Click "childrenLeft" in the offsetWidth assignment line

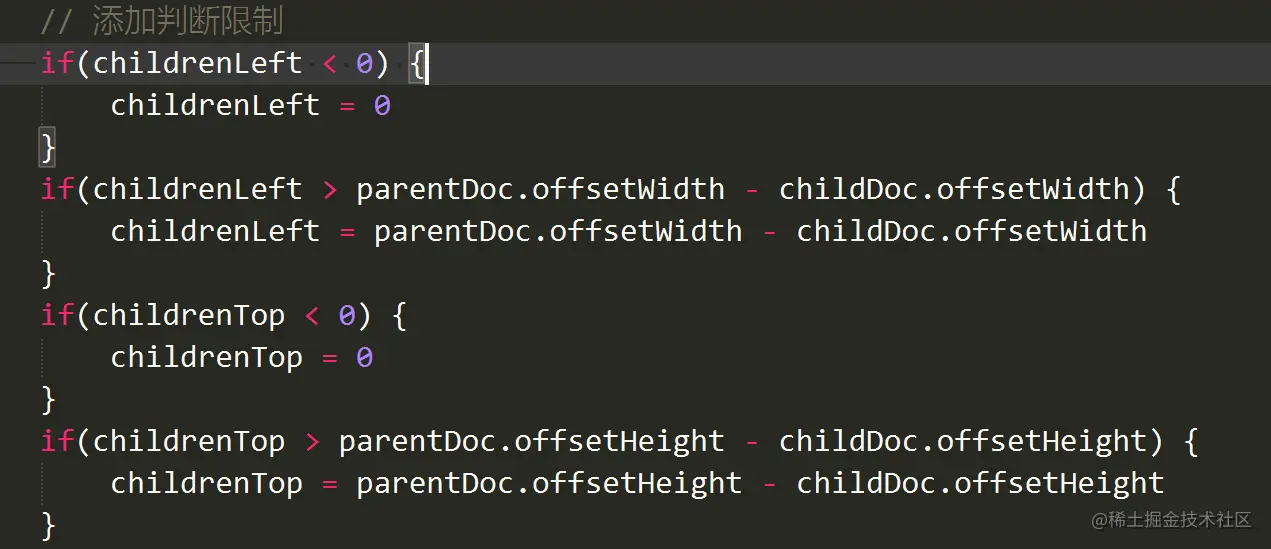point(215,231)
